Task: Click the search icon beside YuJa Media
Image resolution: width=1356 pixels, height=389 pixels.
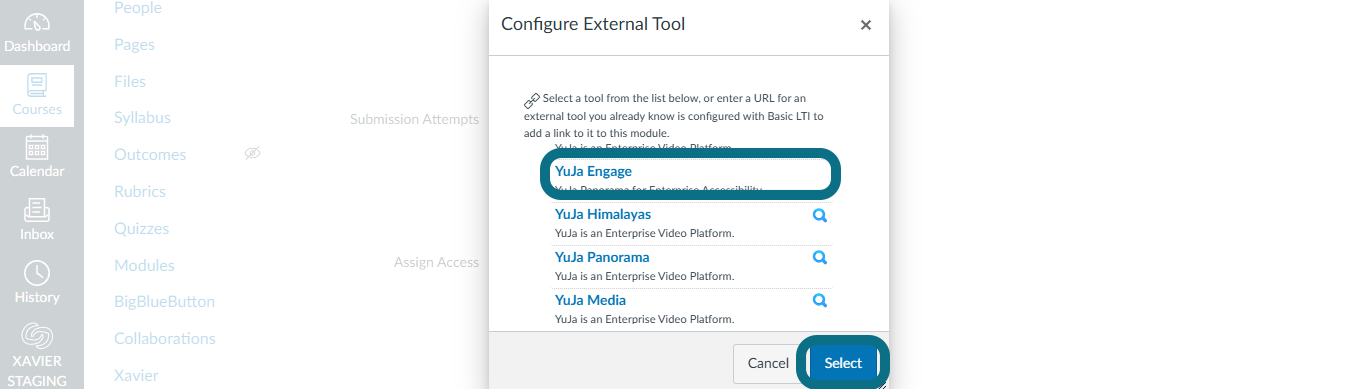Action: point(820,301)
